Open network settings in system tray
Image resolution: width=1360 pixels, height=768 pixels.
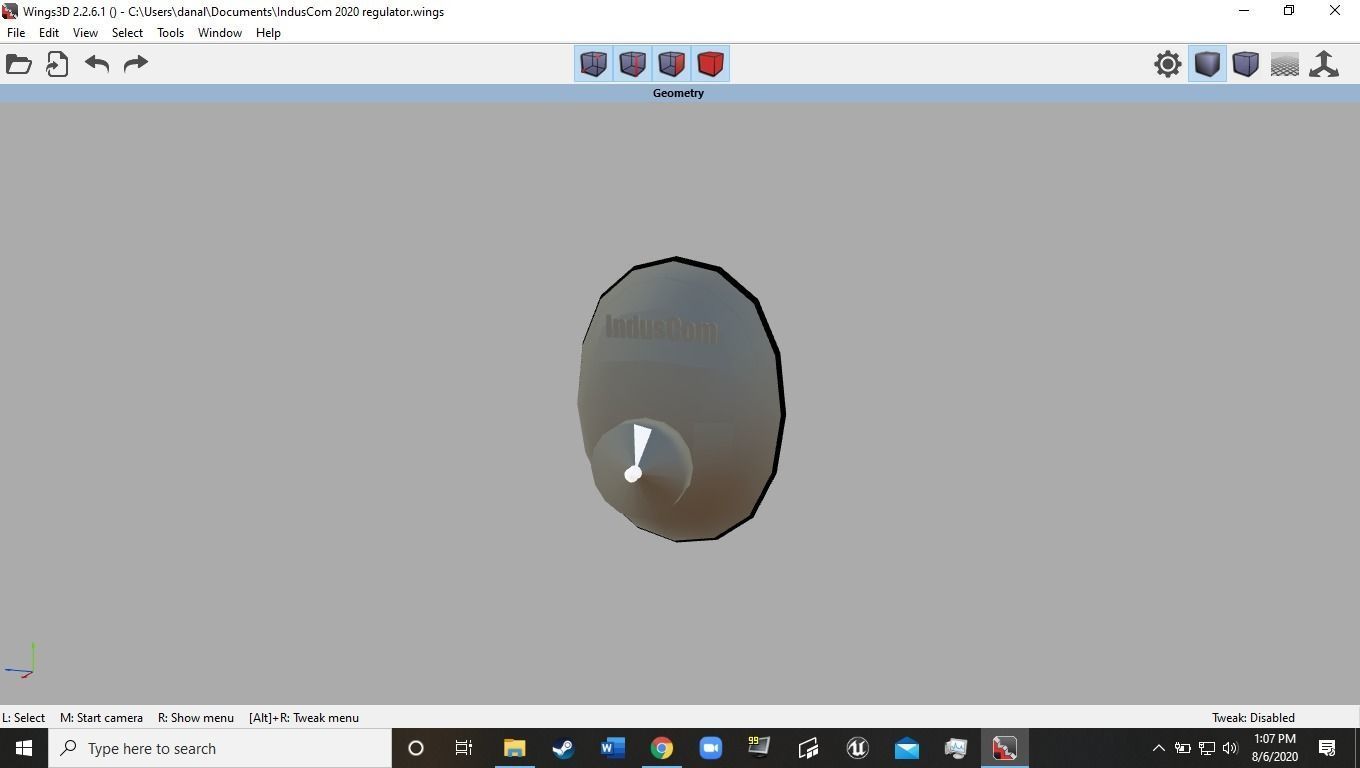pyautogui.click(x=1206, y=748)
